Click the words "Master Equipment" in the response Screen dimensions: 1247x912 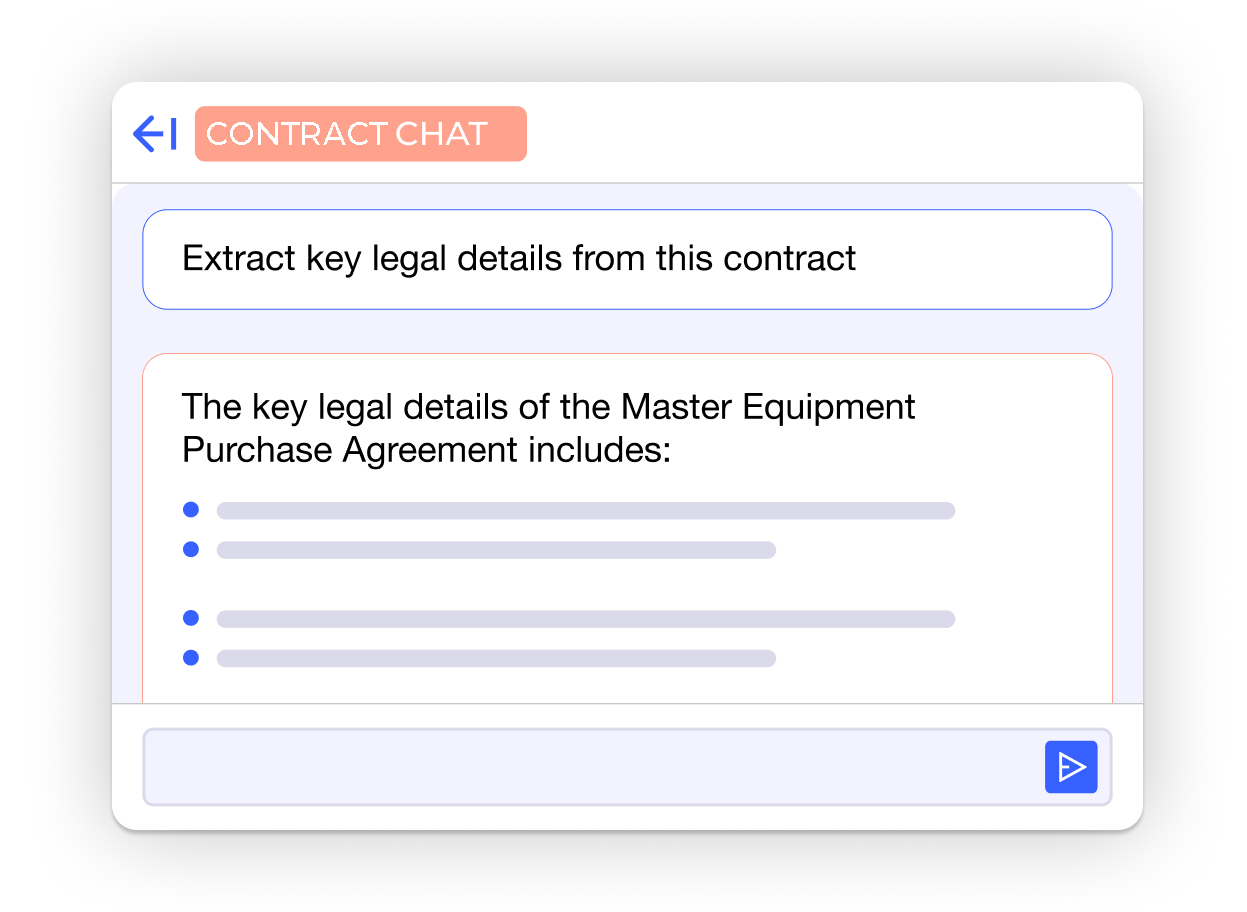pos(767,408)
